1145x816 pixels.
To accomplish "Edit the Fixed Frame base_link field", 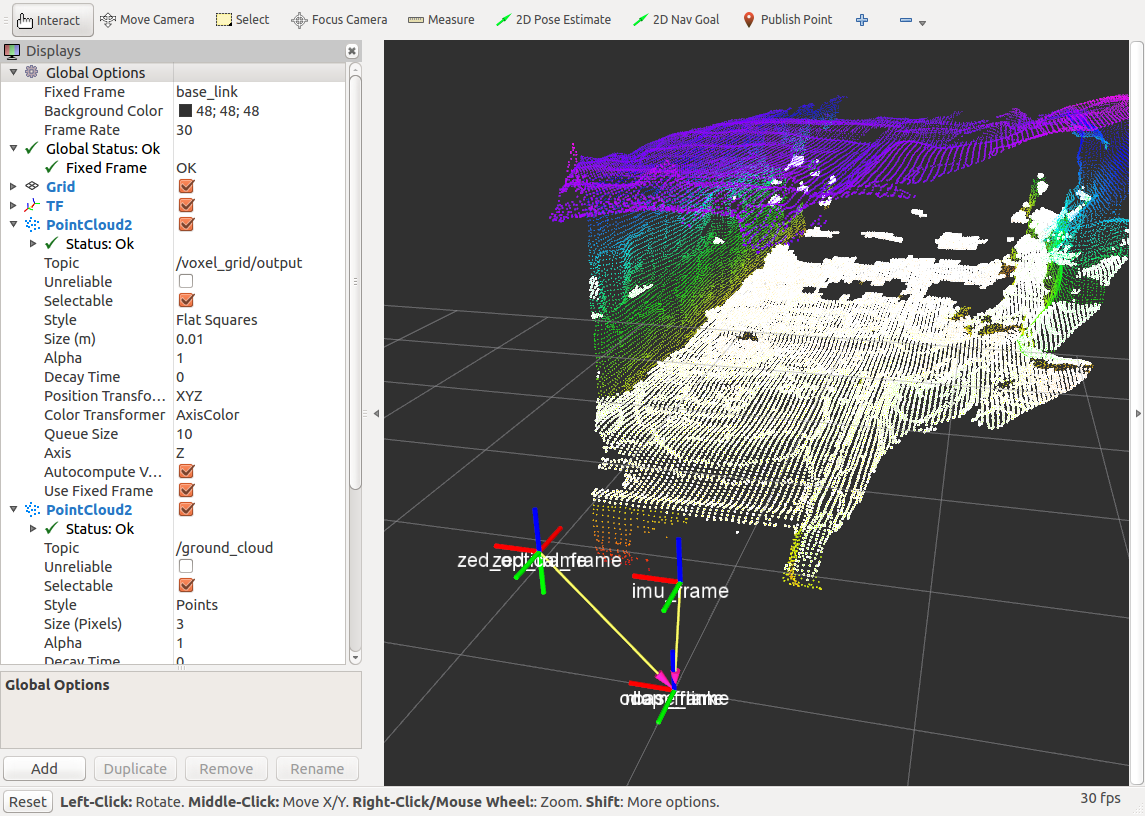I will tap(260, 92).
